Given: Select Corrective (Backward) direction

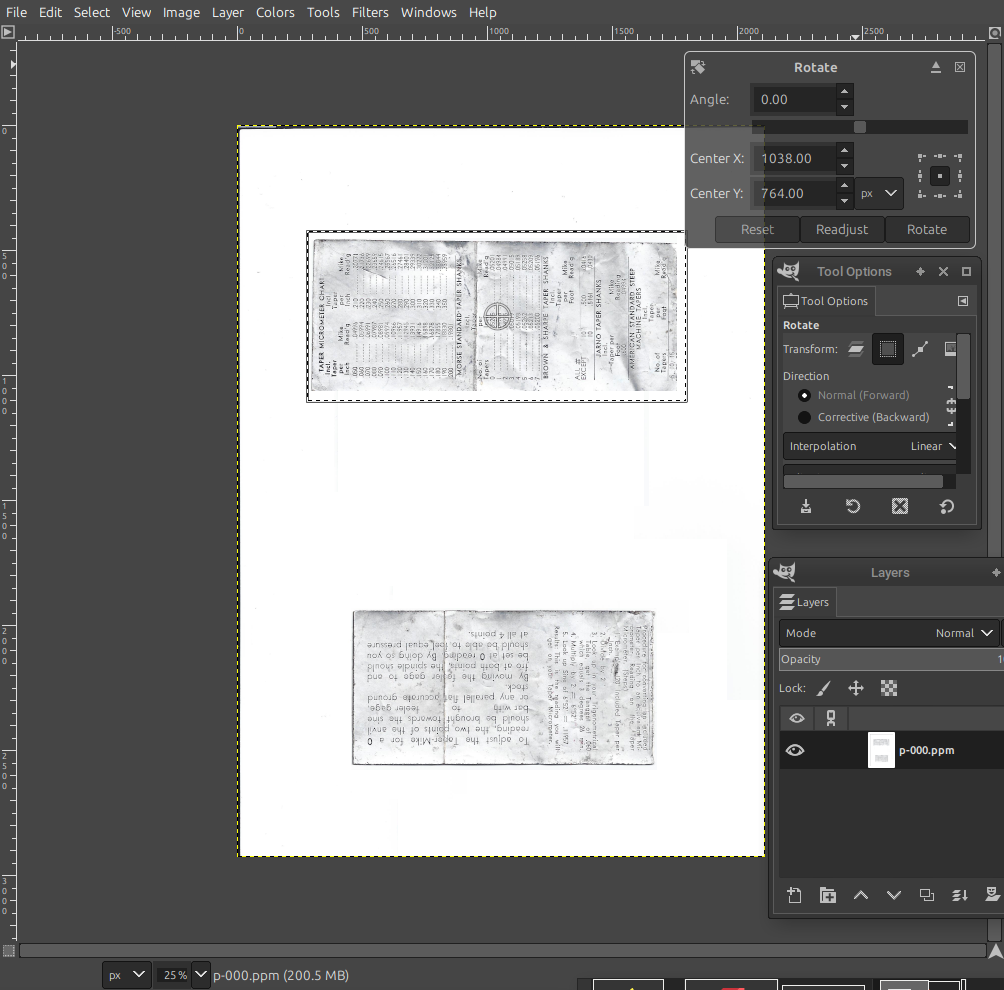Looking at the screenshot, I should [x=805, y=417].
